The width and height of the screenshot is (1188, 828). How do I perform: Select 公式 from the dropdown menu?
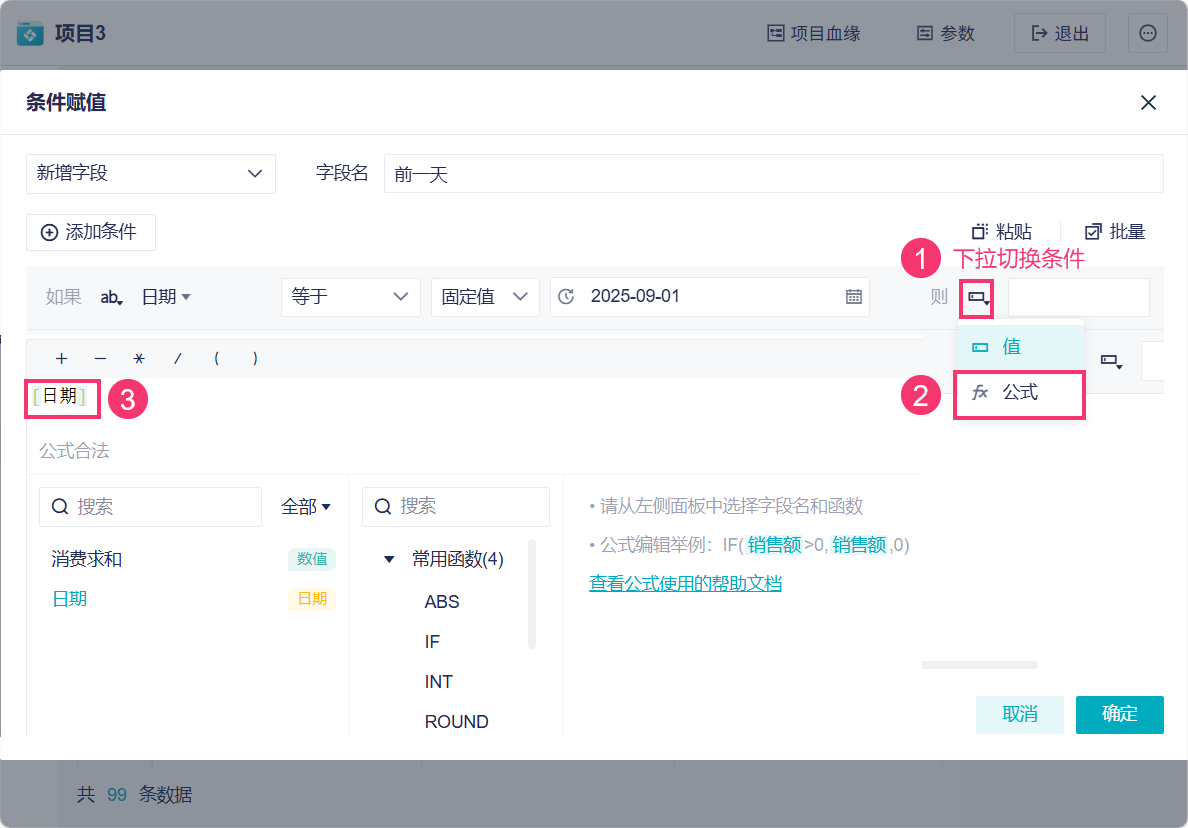tap(1020, 394)
